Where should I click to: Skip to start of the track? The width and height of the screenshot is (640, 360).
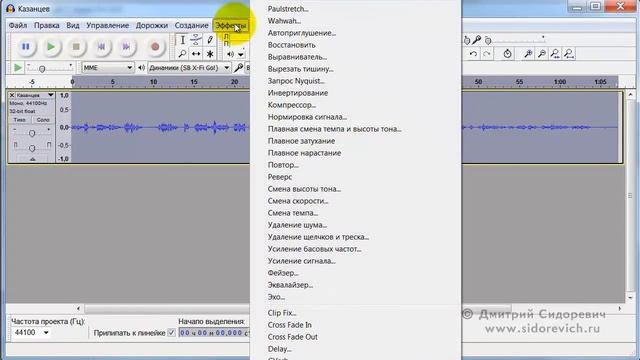point(101,47)
